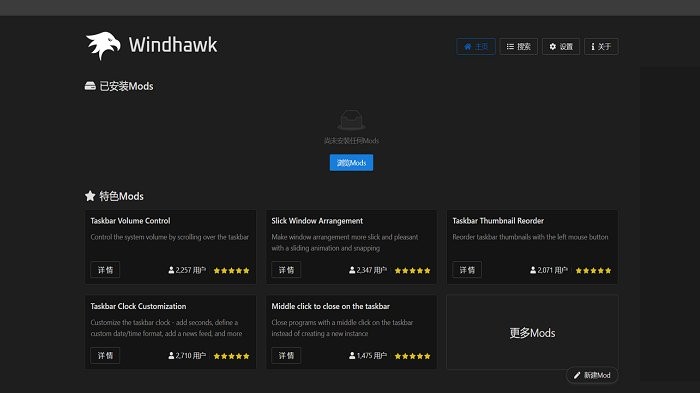Viewport: 700px width, 393px height.
Task: Click the Slick Window Arrangement title
Action: (x=317, y=221)
